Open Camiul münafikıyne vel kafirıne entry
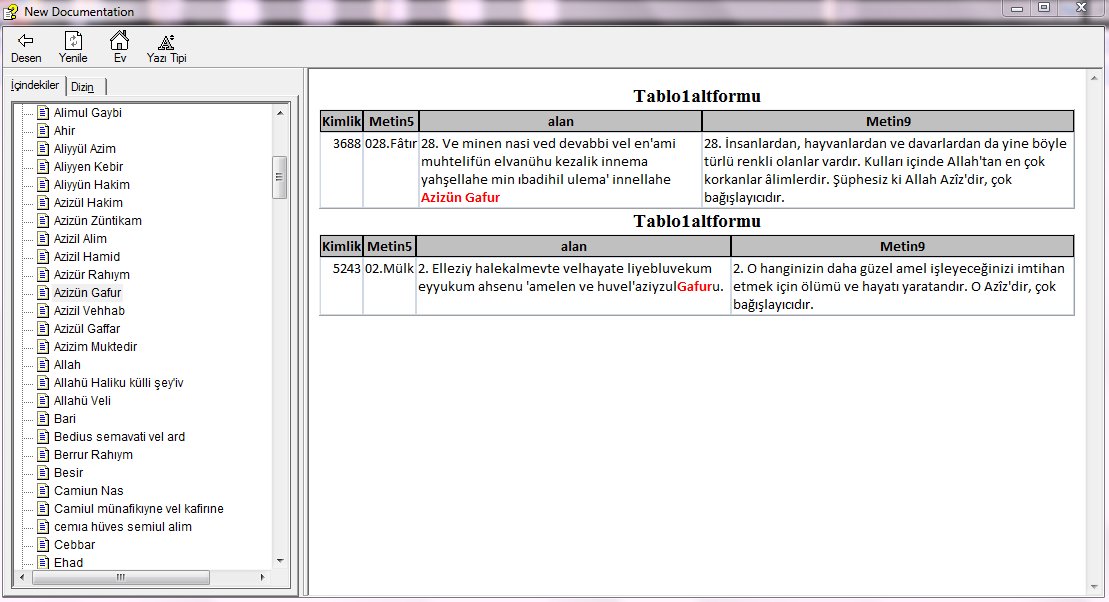Image resolution: width=1109 pixels, height=602 pixels. coord(138,509)
